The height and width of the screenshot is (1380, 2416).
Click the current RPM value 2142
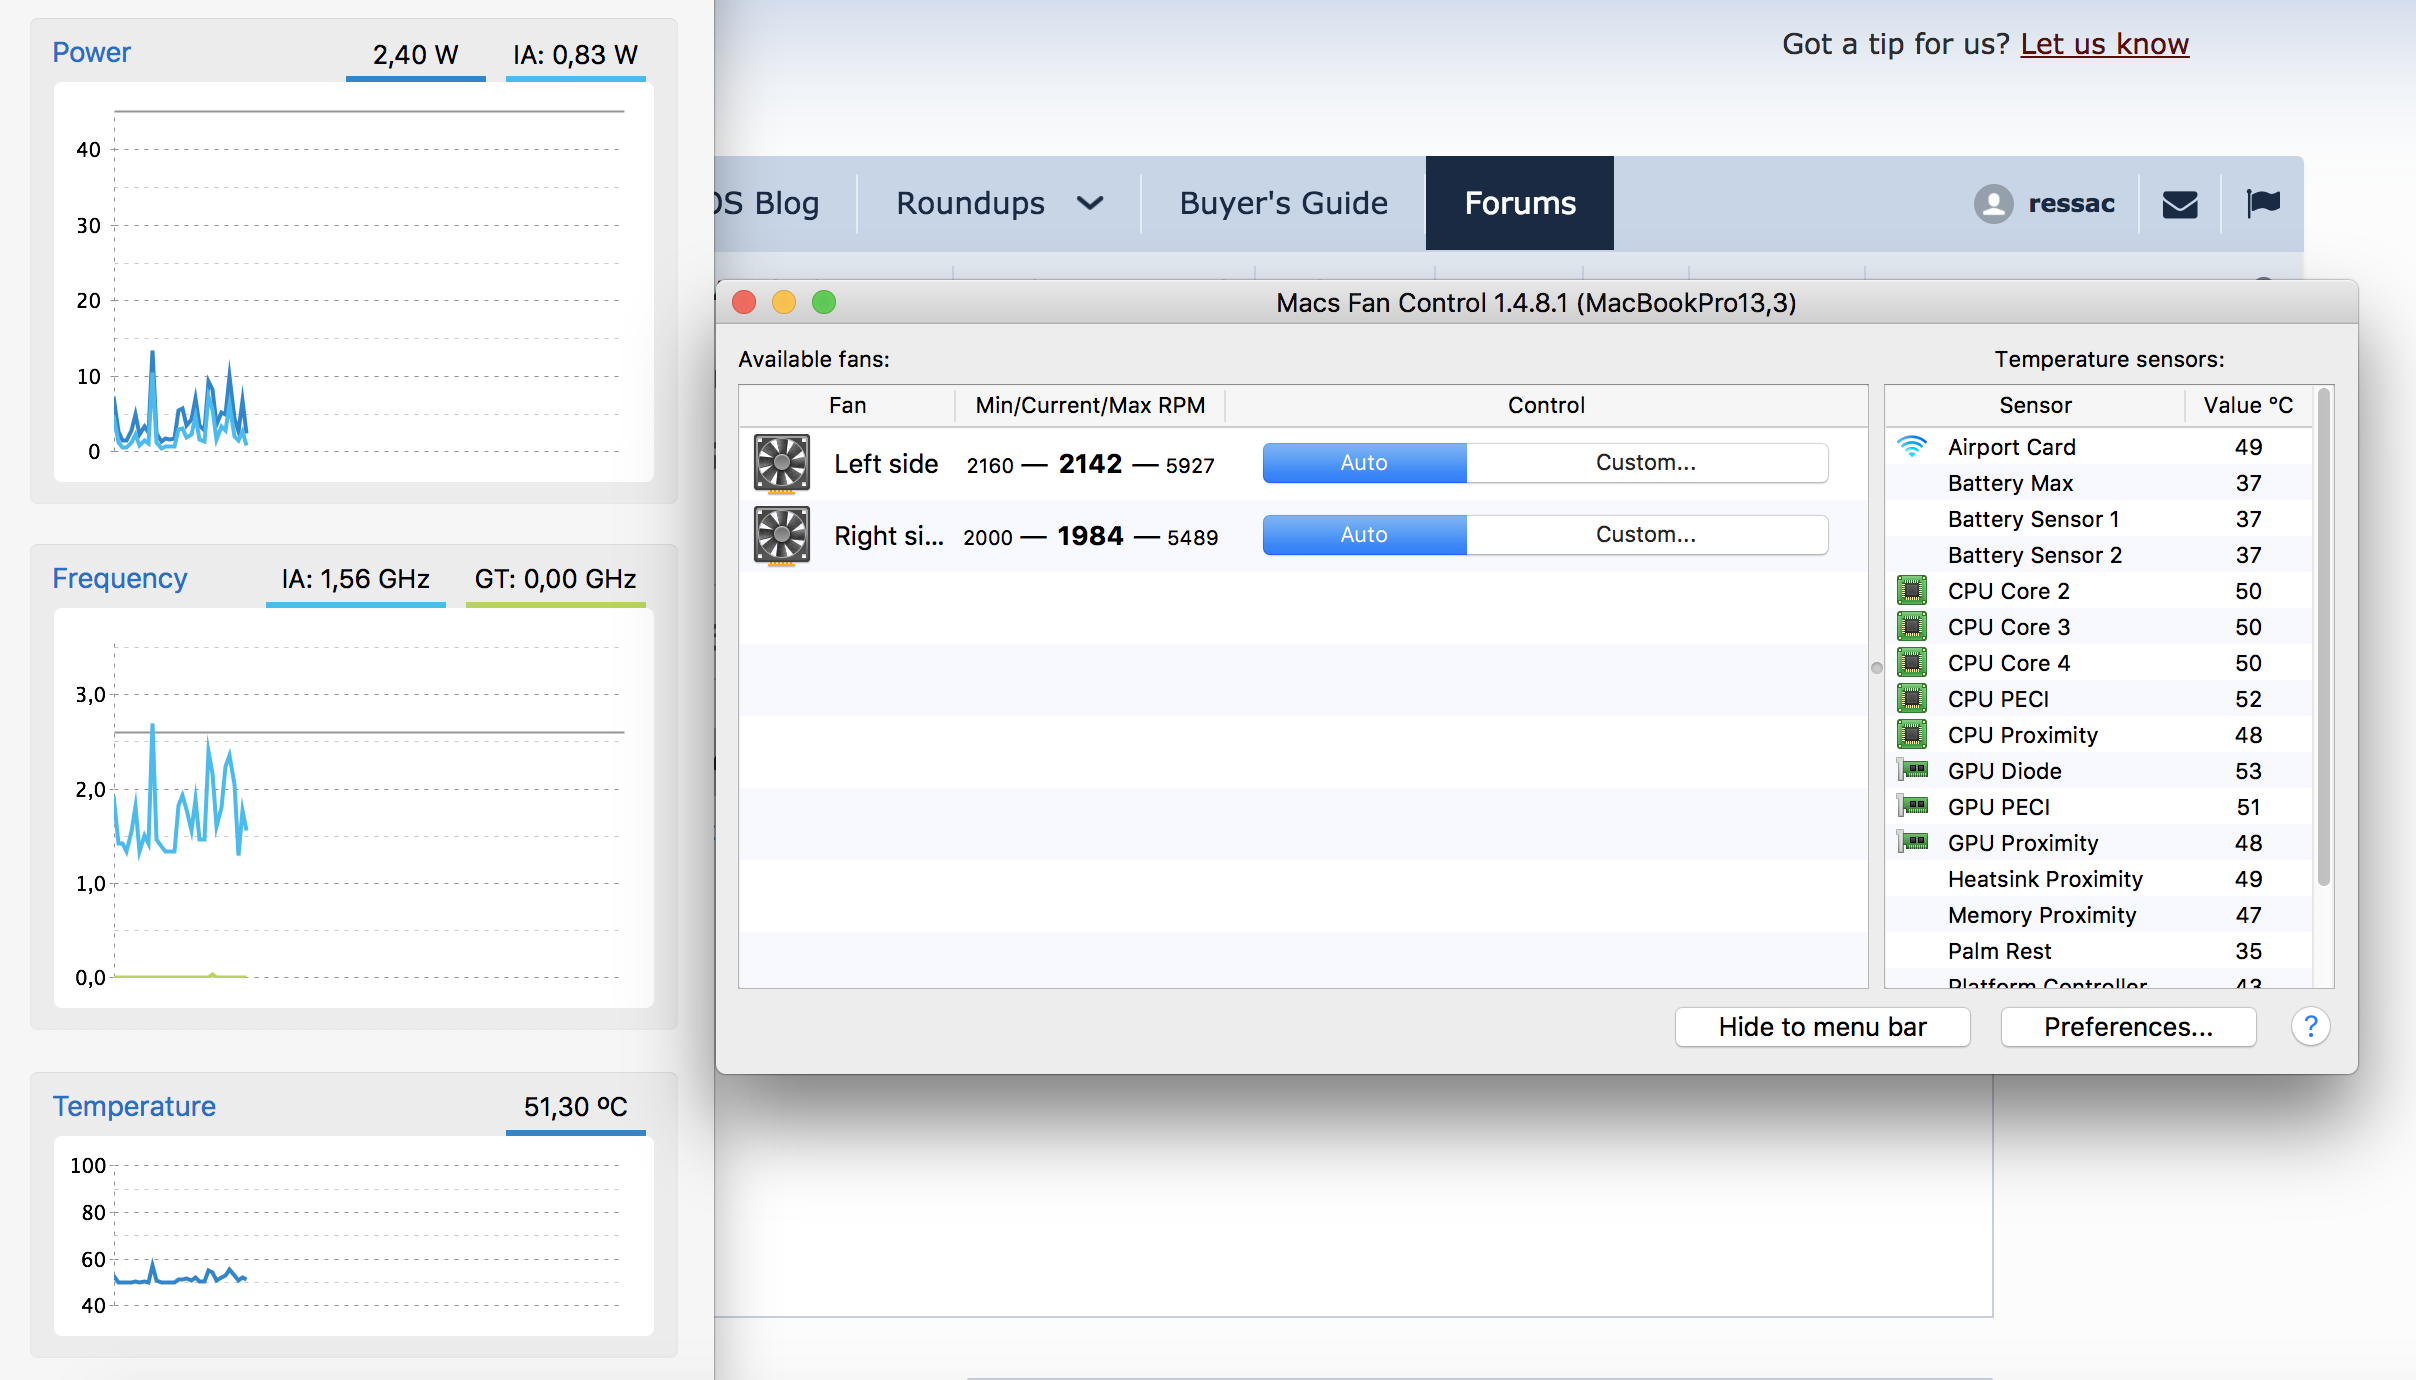point(1090,464)
